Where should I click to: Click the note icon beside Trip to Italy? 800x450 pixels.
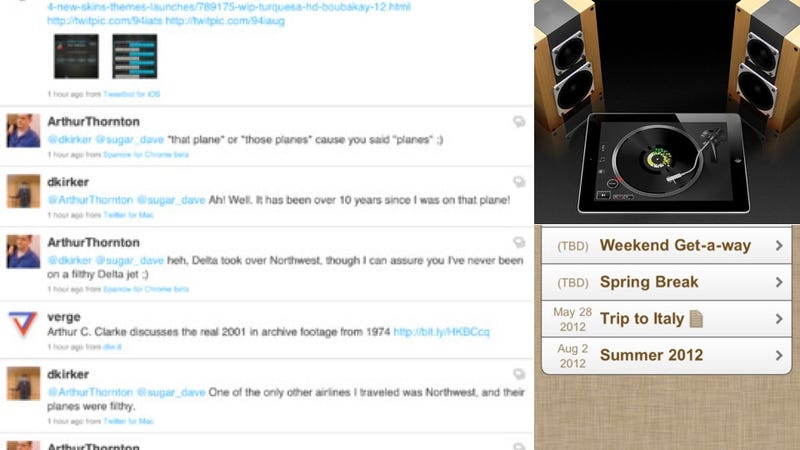[x=696, y=319]
